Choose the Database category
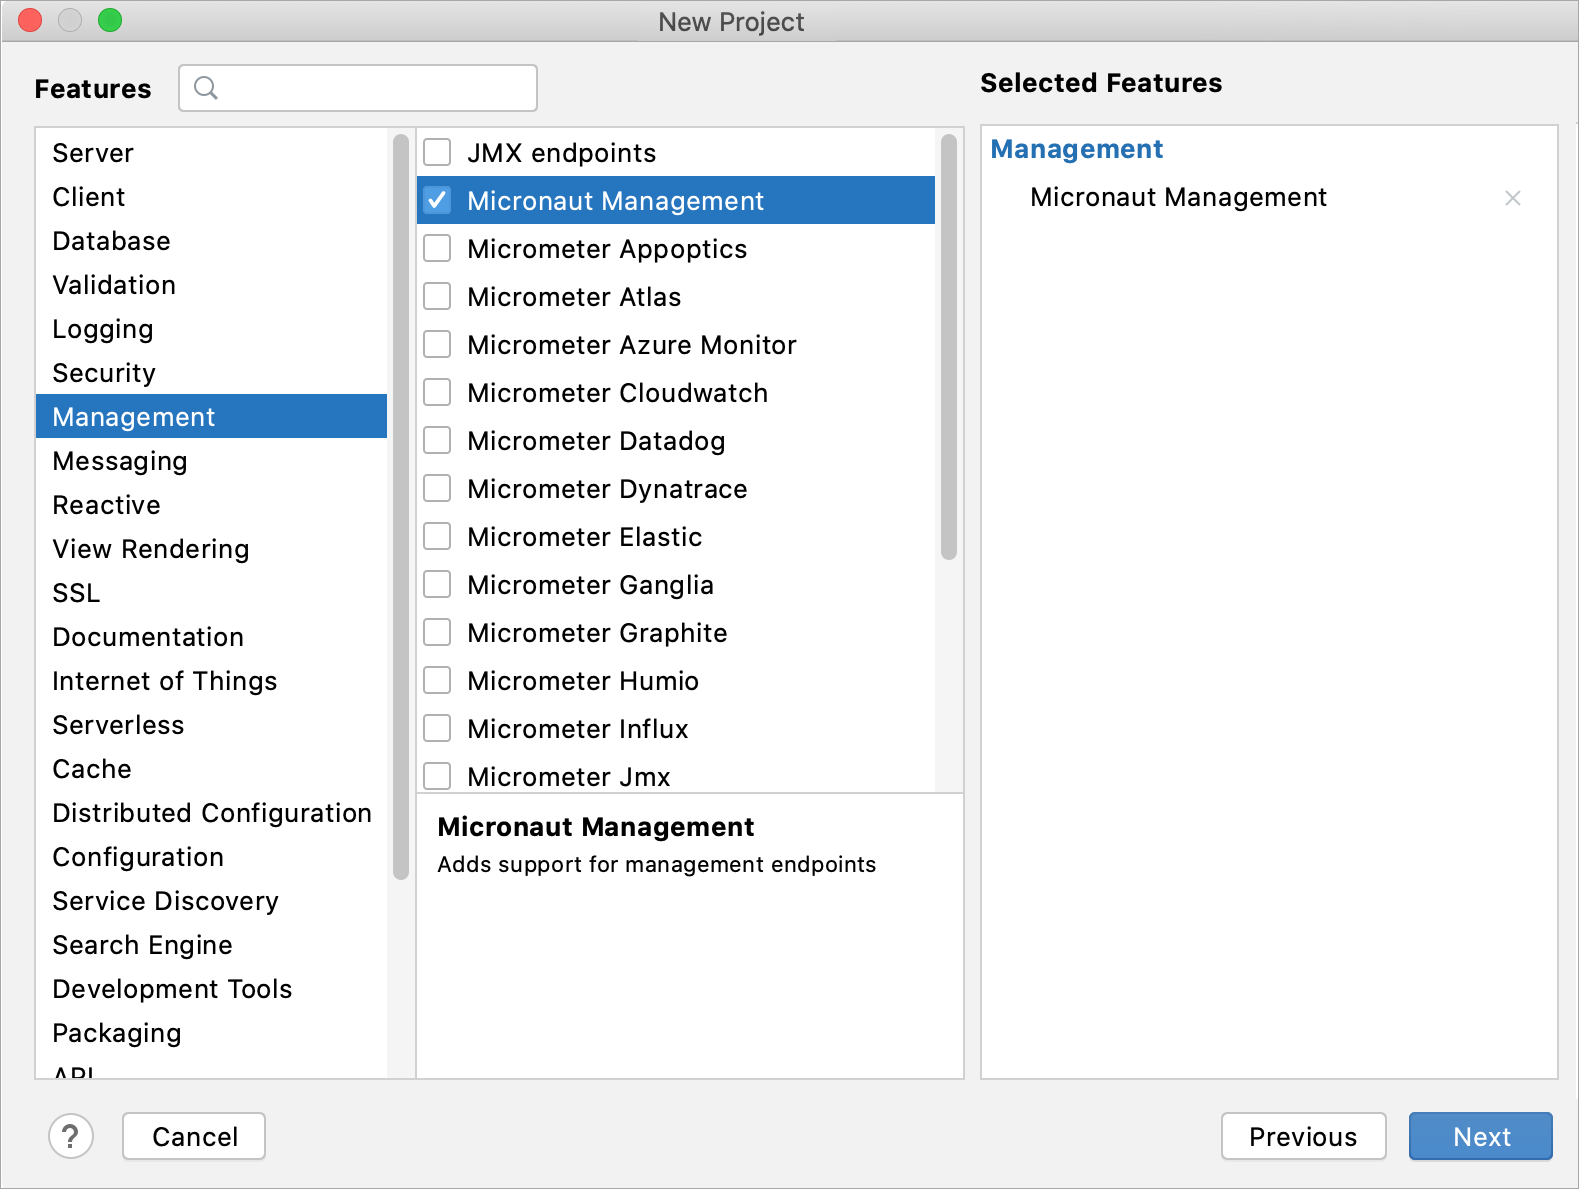This screenshot has height=1189, width=1579. [x=211, y=241]
